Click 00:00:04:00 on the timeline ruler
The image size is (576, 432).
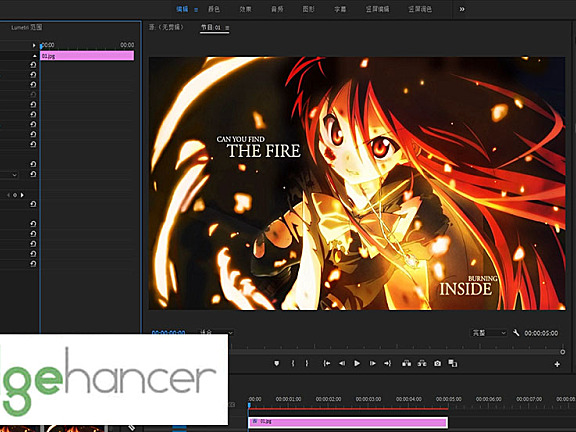click(x=408, y=399)
